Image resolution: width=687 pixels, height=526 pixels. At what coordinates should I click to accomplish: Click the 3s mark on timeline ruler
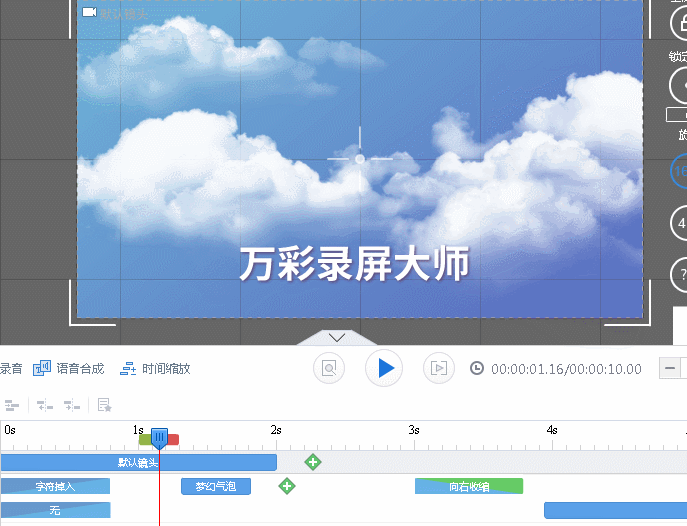(x=414, y=430)
